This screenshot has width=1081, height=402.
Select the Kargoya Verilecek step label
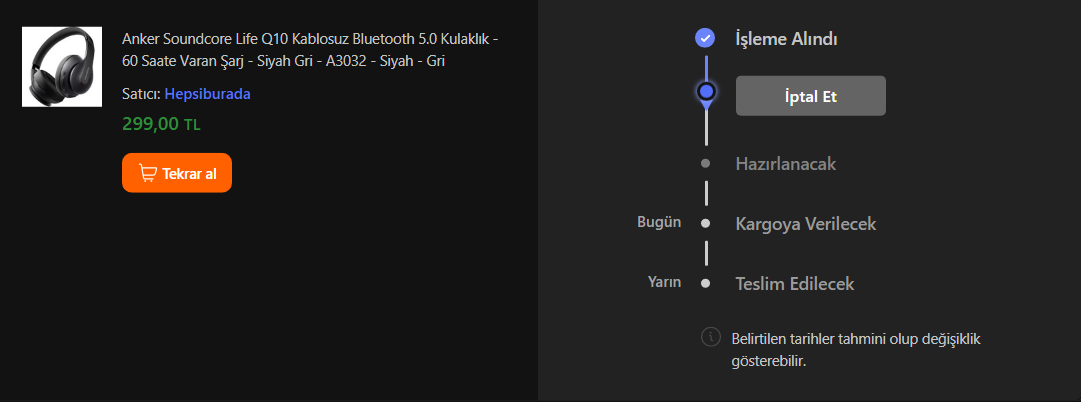tap(805, 223)
